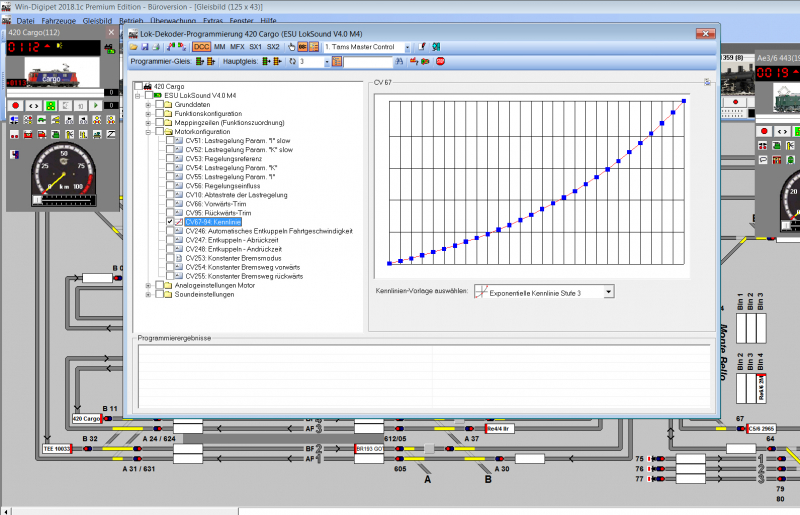
Task: Select CV246 Automatisches Entkuppeln tree entry
Action: tap(268, 231)
